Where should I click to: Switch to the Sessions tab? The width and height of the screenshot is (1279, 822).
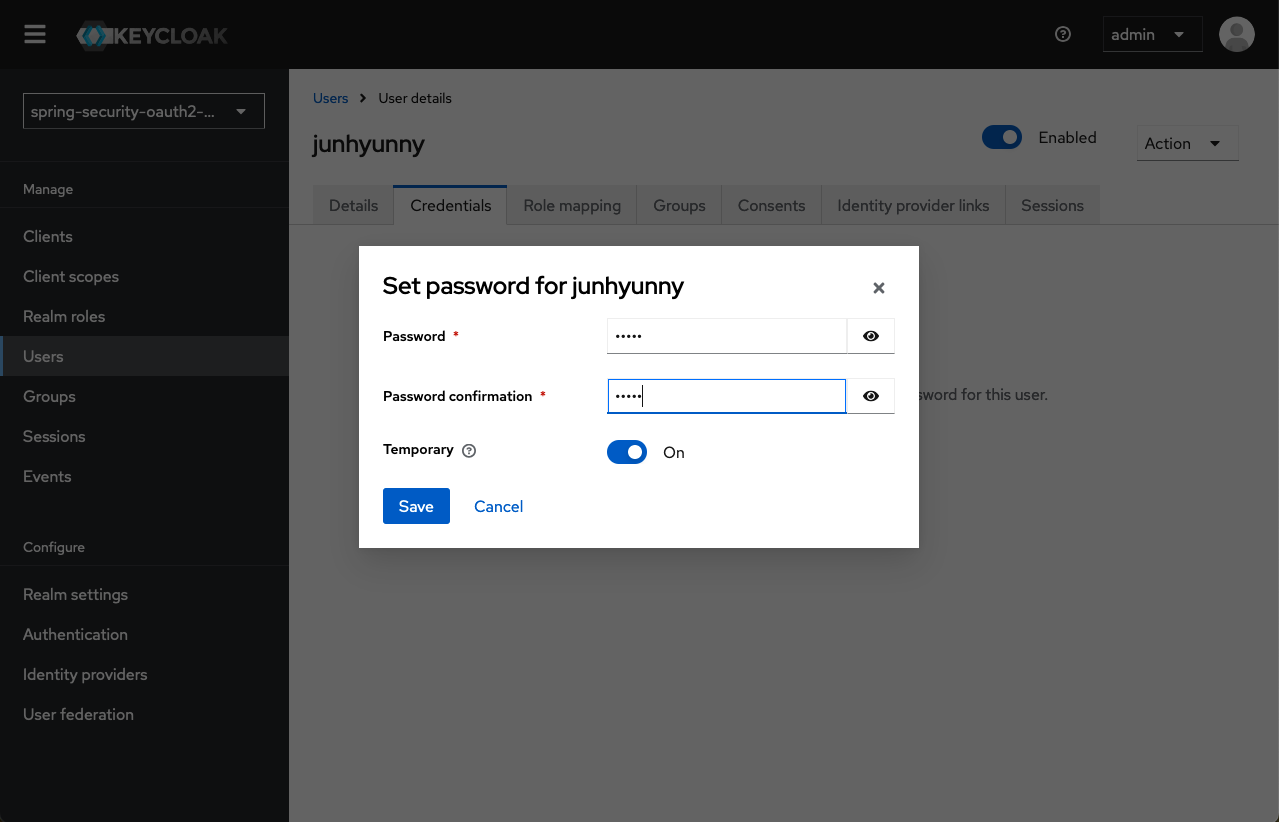[1052, 205]
